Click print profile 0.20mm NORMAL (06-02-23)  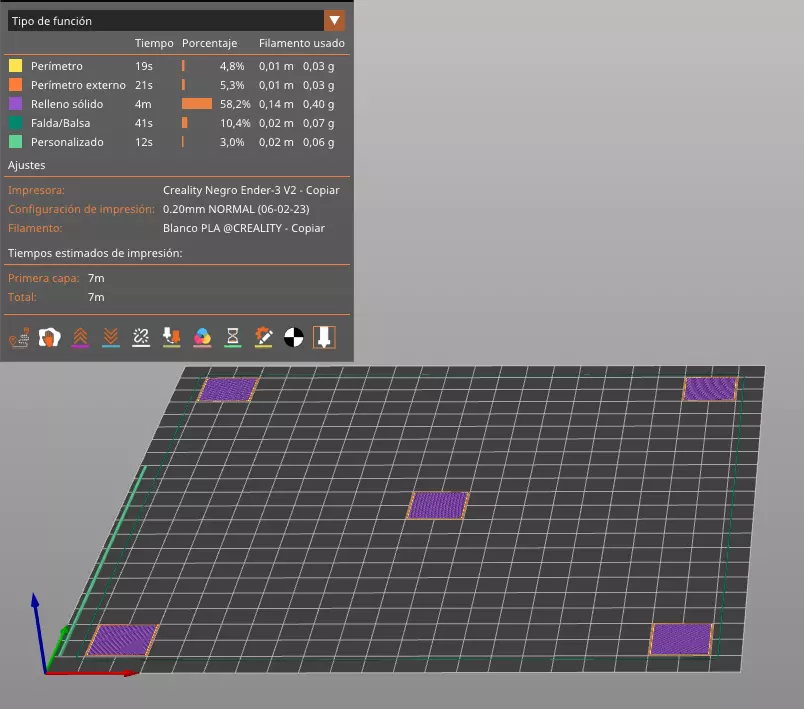pos(236,209)
